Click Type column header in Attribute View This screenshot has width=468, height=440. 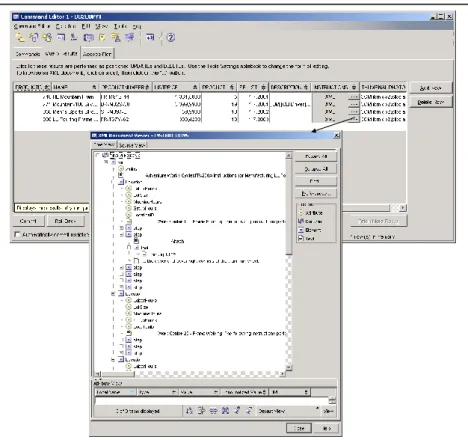pyautogui.click(x=158, y=392)
